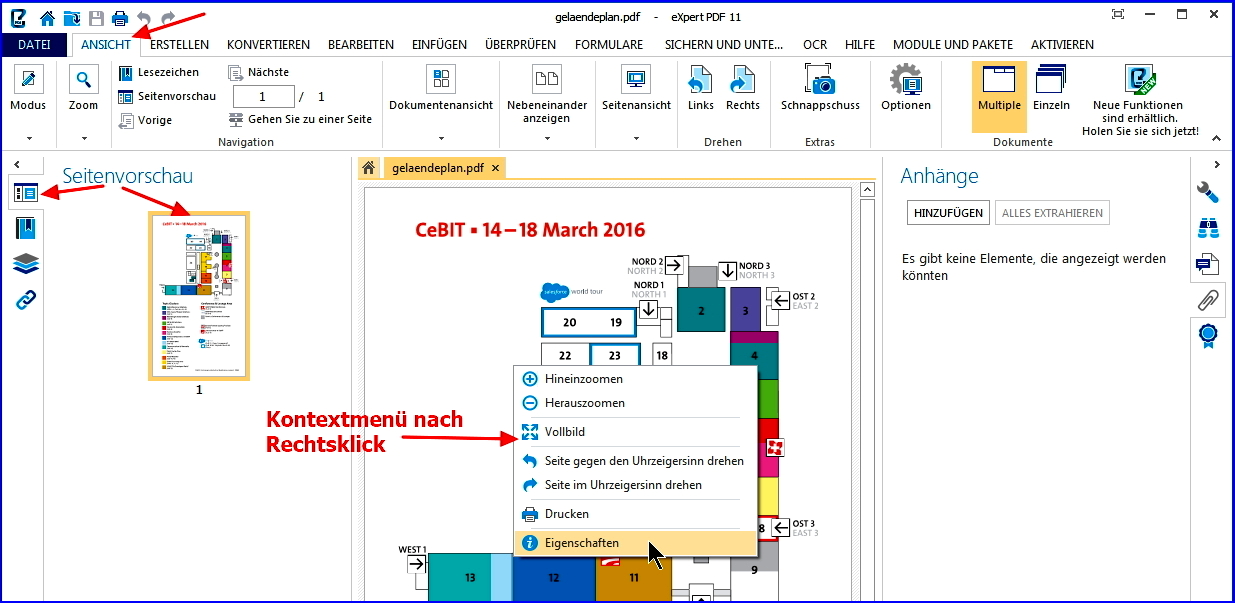The width and height of the screenshot is (1235, 603).
Task: Switch to the FORMULARE tab
Action: [609, 45]
